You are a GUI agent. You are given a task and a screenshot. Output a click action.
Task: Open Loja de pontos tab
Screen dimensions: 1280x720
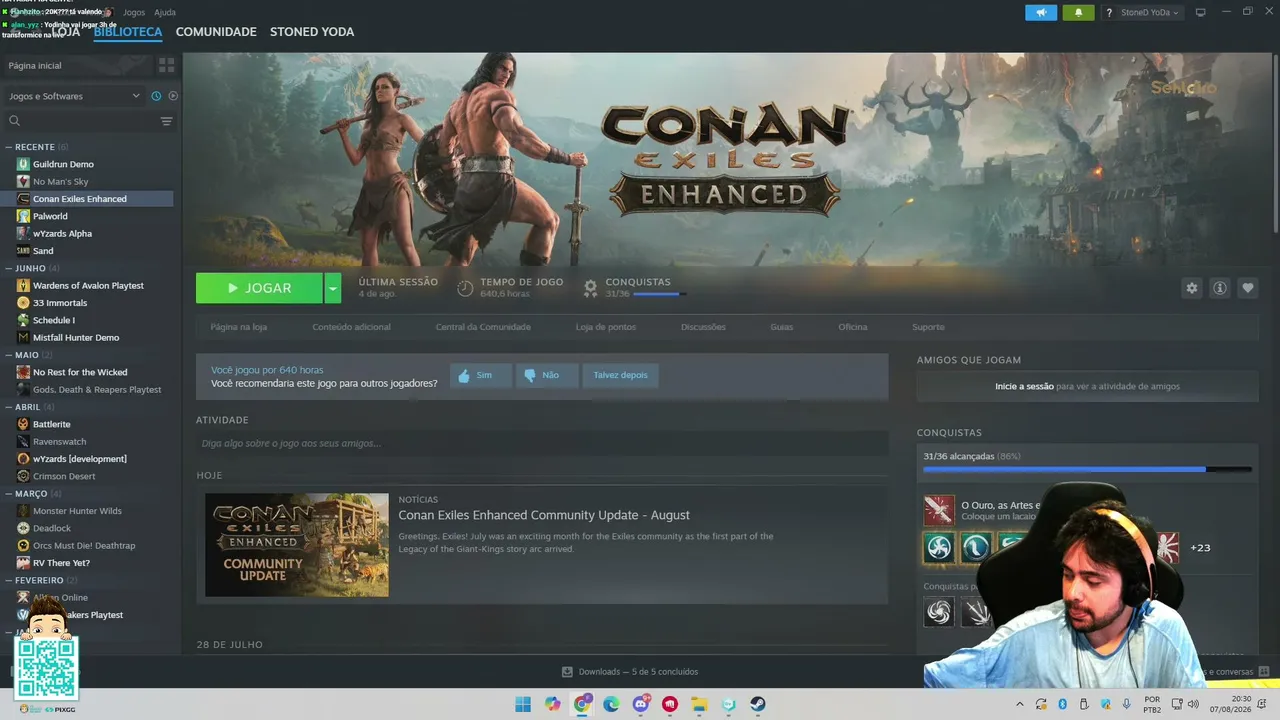coord(606,327)
